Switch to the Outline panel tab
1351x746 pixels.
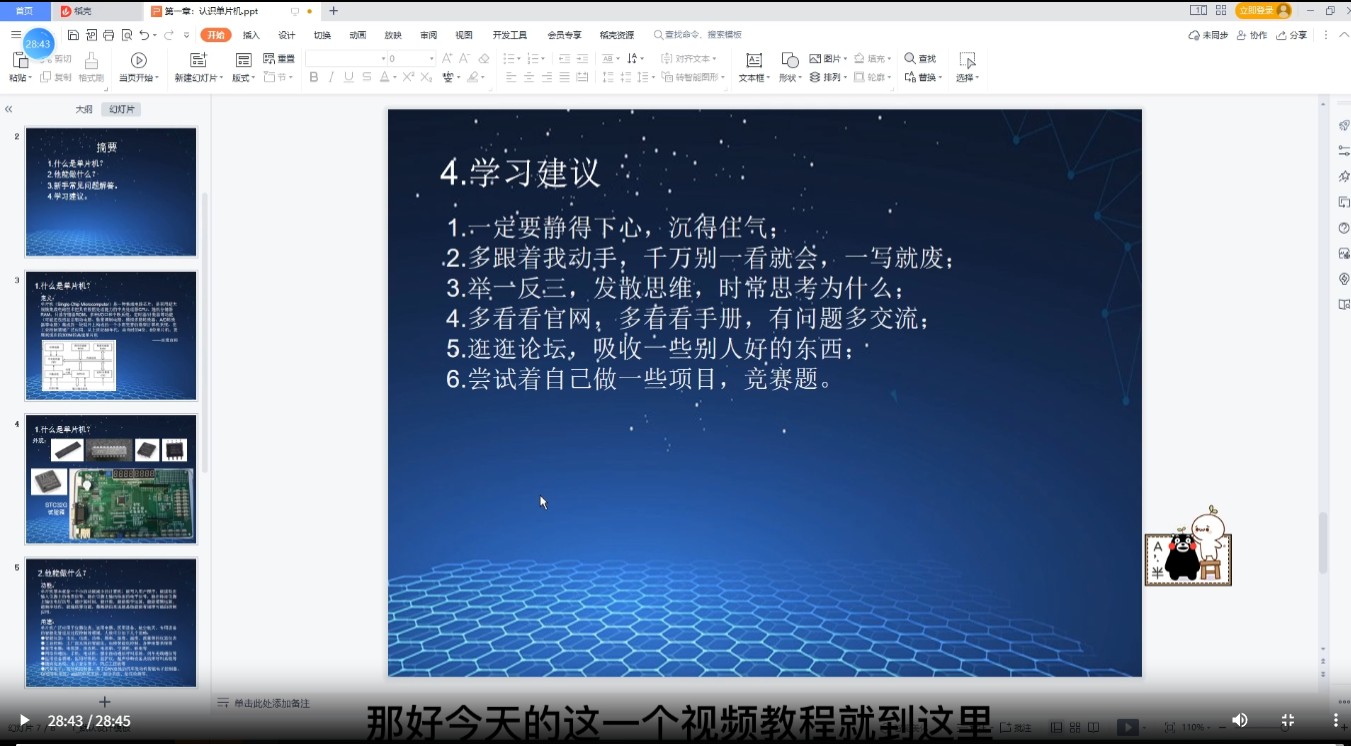pyautogui.click(x=84, y=109)
